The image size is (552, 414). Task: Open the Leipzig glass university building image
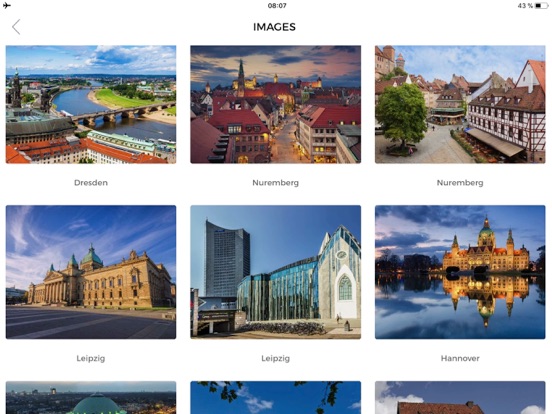click(276, 272)
